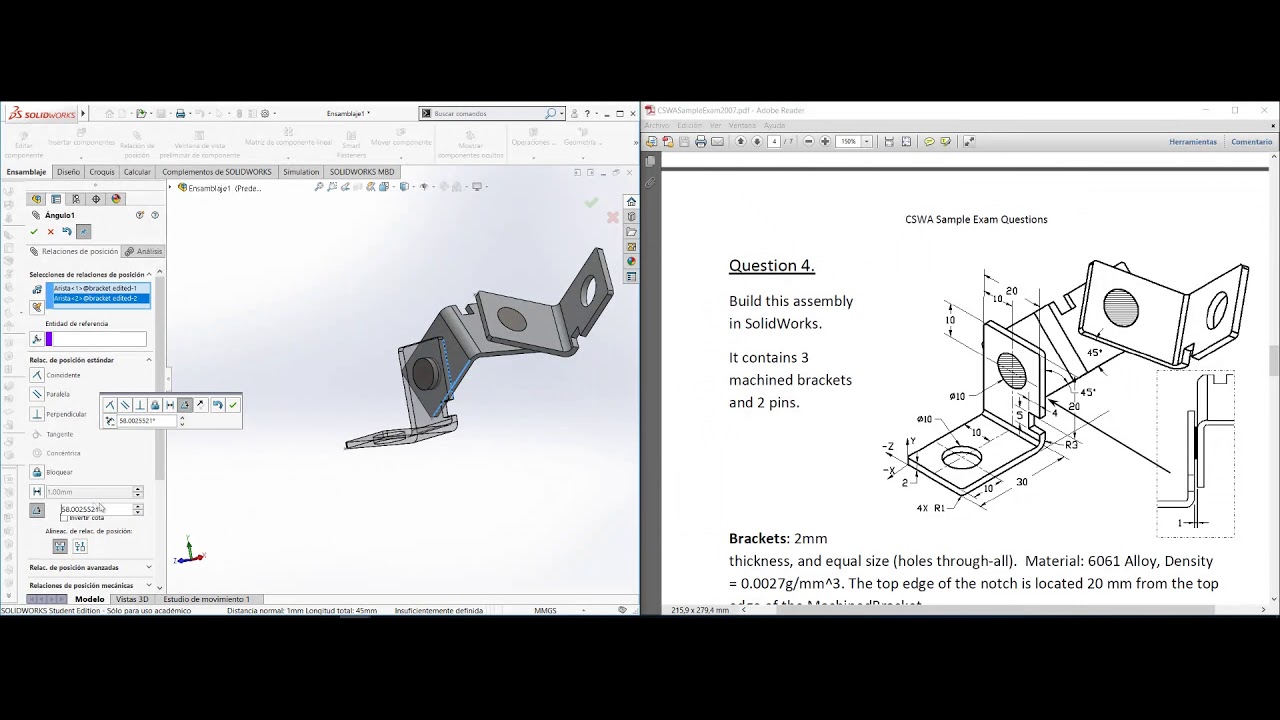Open the Diseño ribbon tab
This screenshot has height=720, width=1280.
click(x=68, y=172)
